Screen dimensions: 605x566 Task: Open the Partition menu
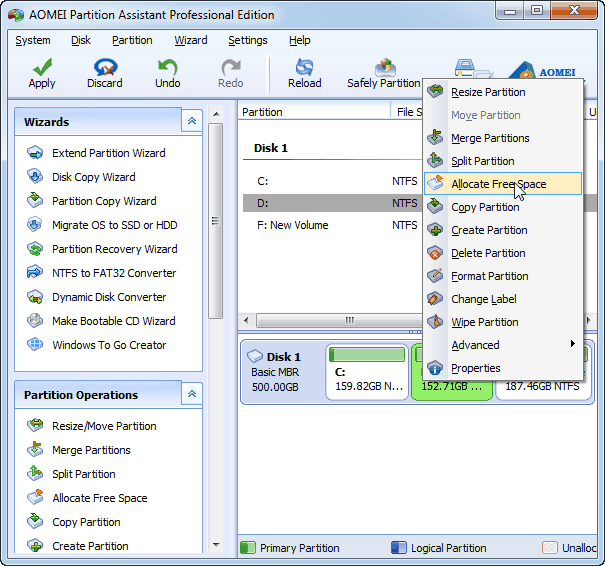tap(132, 40)
